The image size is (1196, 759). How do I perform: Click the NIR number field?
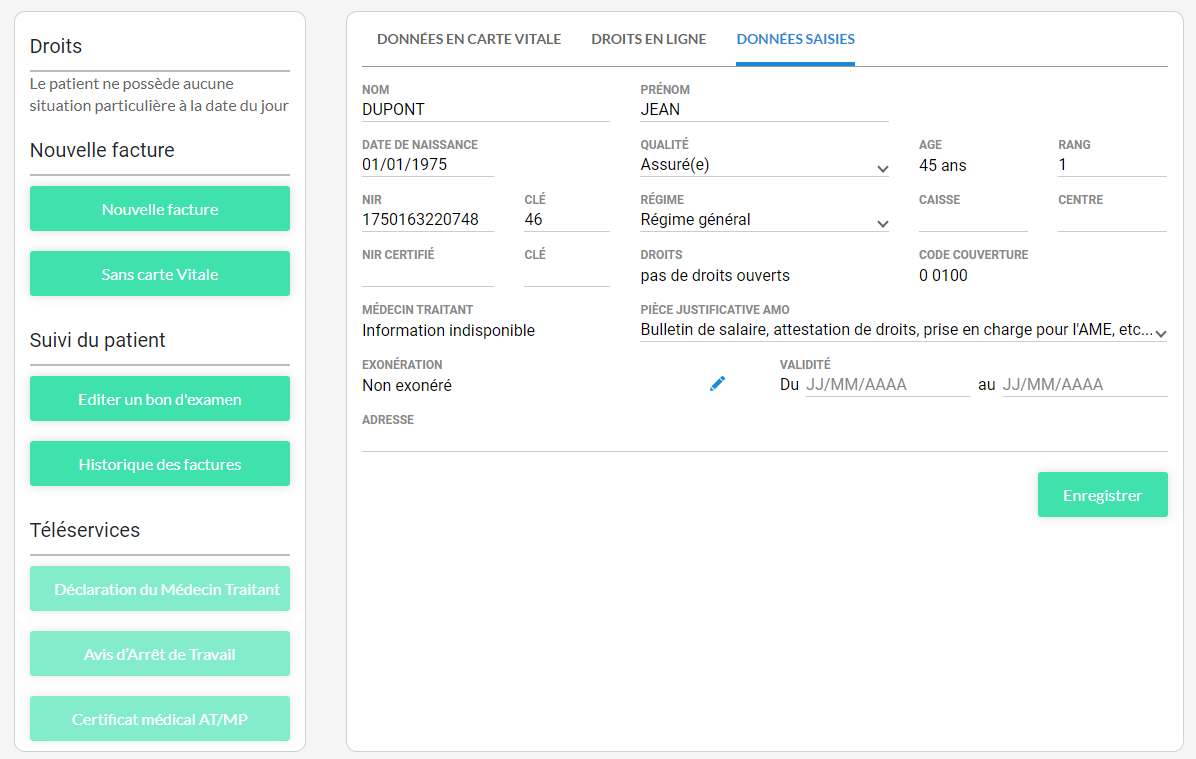tap(427, 221)
